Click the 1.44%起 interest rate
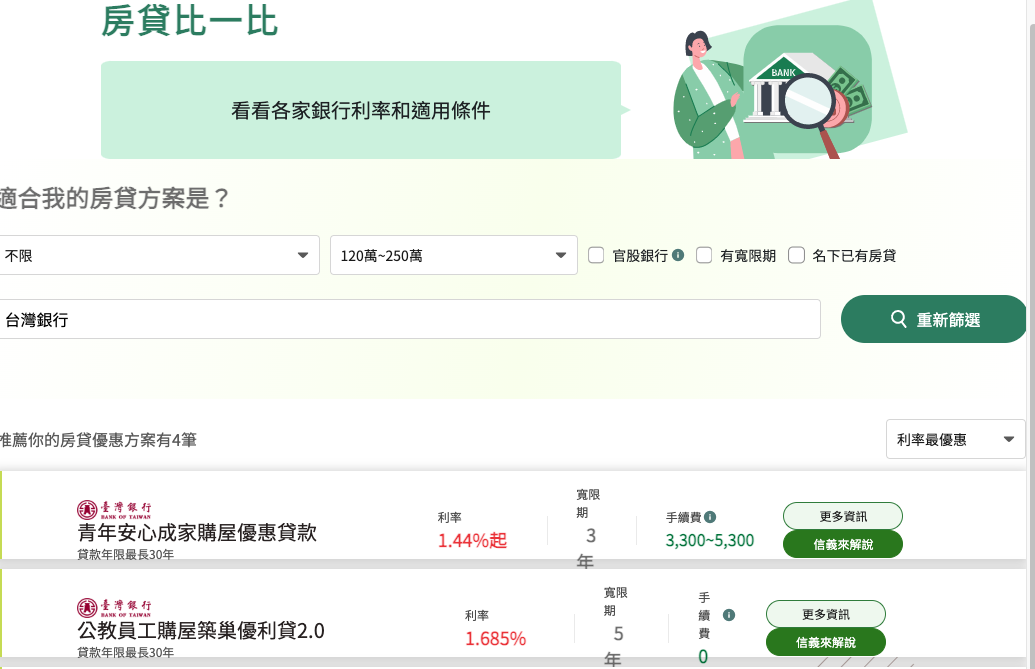Screen dimensions: 1035x669 (472, 541)
